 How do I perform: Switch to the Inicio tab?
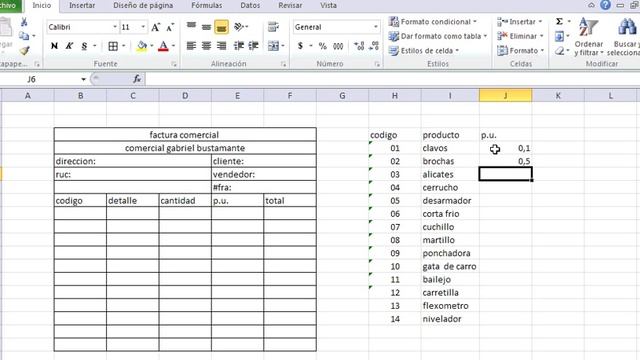[x=42, y=5]
